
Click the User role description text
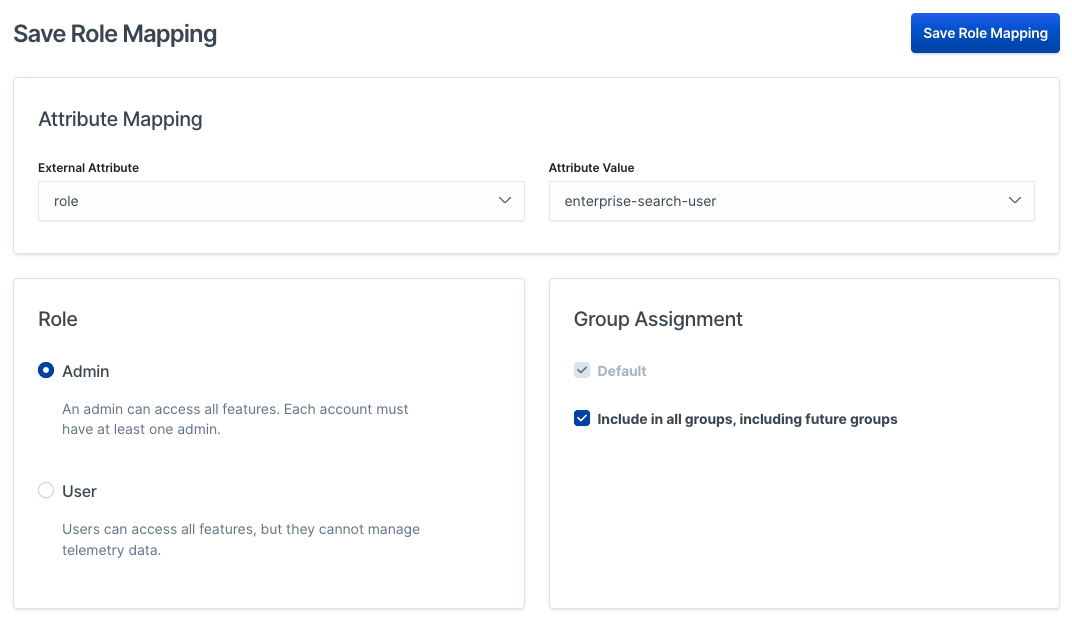click(x=240, y=539)
